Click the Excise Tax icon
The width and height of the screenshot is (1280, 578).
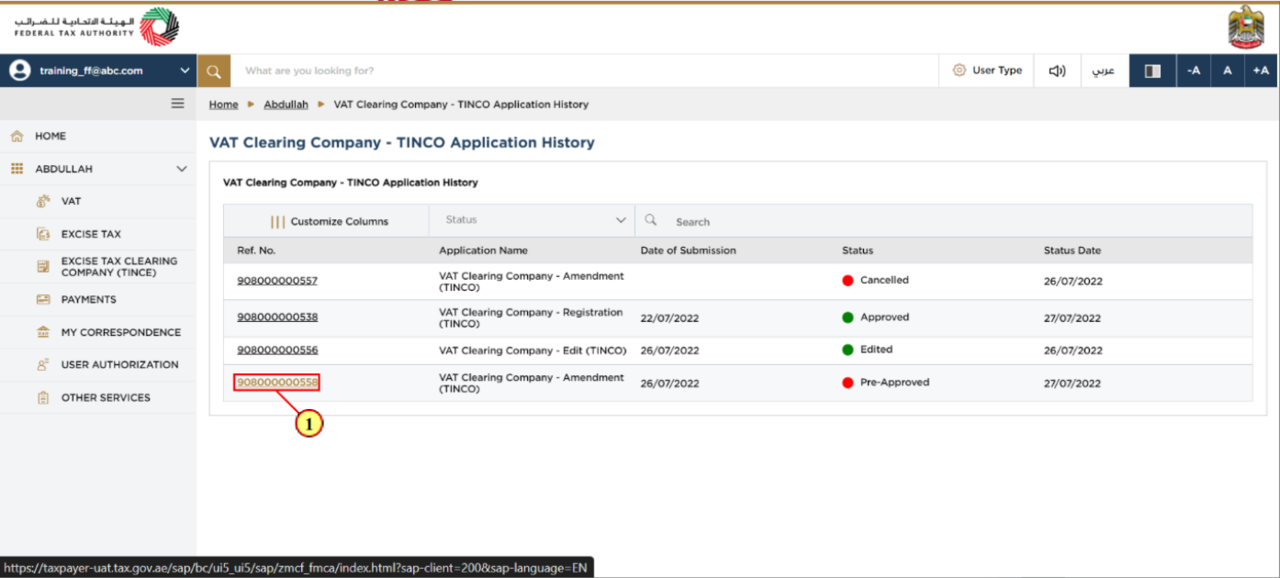click(43, 234)
